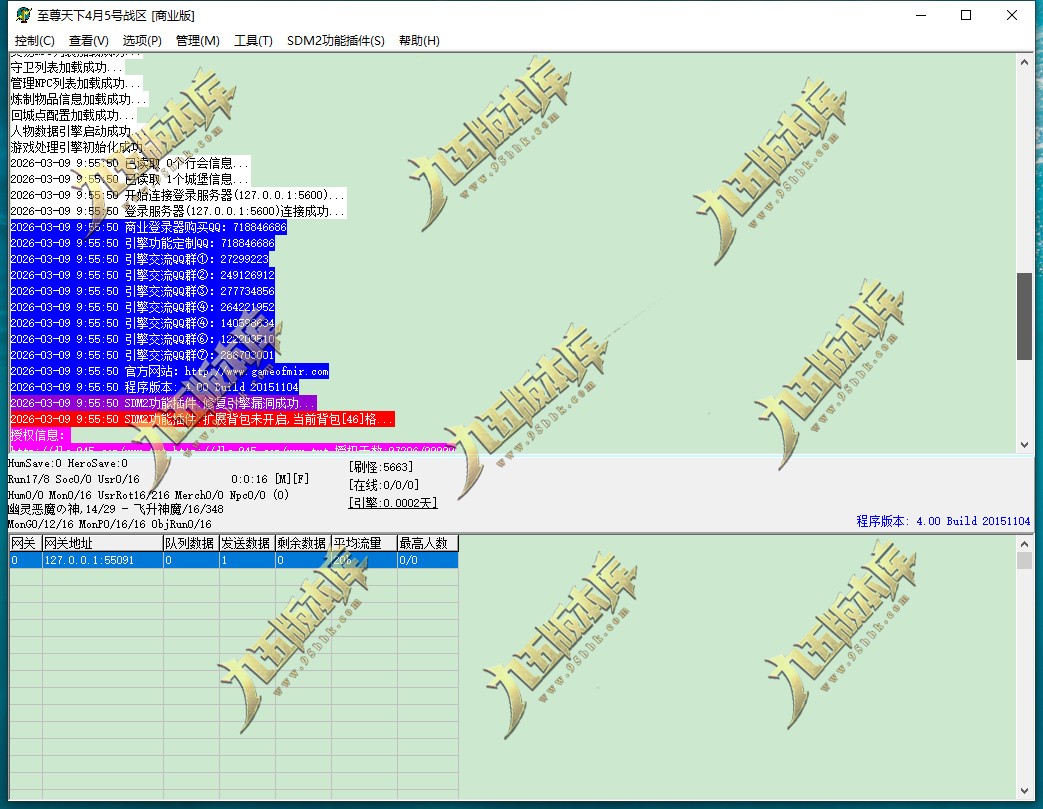Click purple log line 修复引擎漏洞成功
Image resolution: width=1043 pixels, height=809 pixels.
pyautogui.click(x=164, y=403)
